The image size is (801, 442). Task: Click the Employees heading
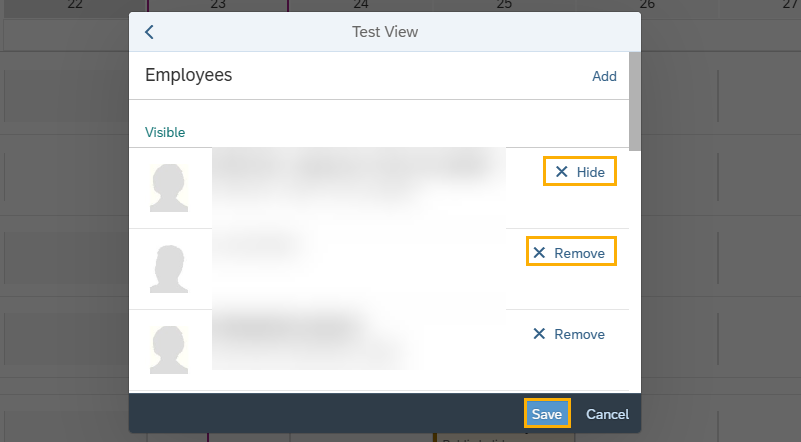(x=189, y=75)
